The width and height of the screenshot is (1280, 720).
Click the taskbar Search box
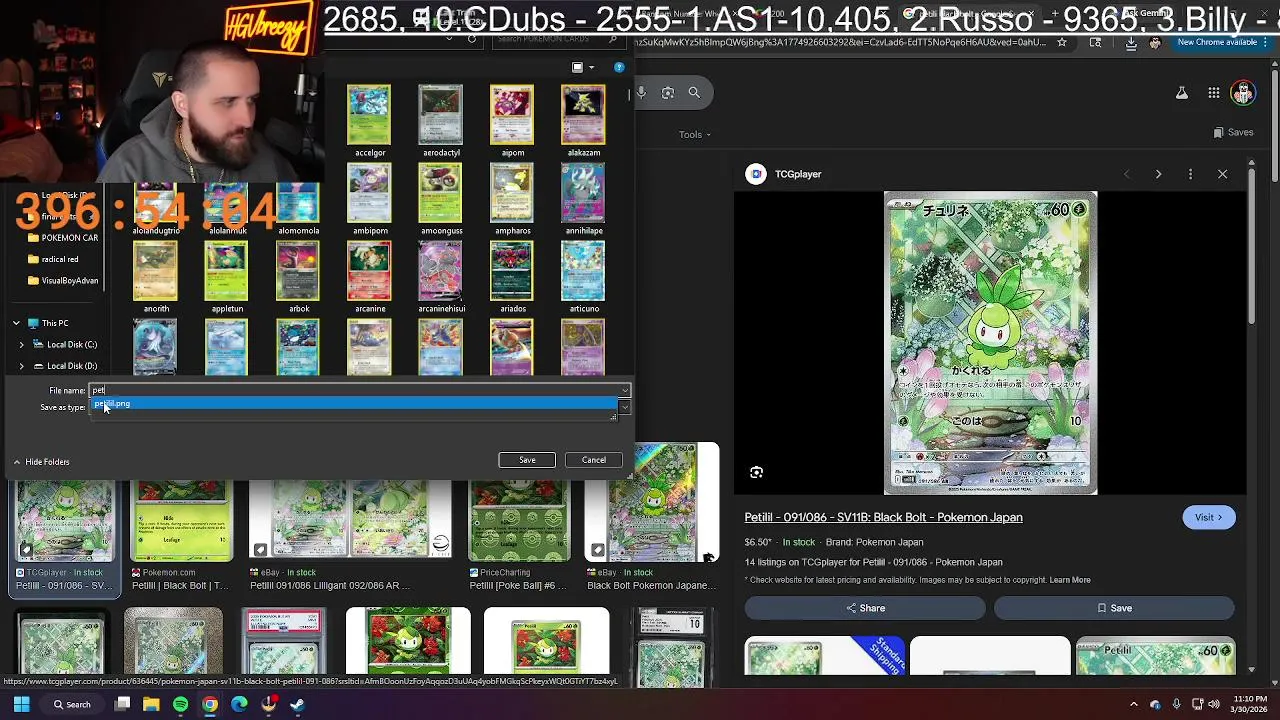(x=72, y=704)
